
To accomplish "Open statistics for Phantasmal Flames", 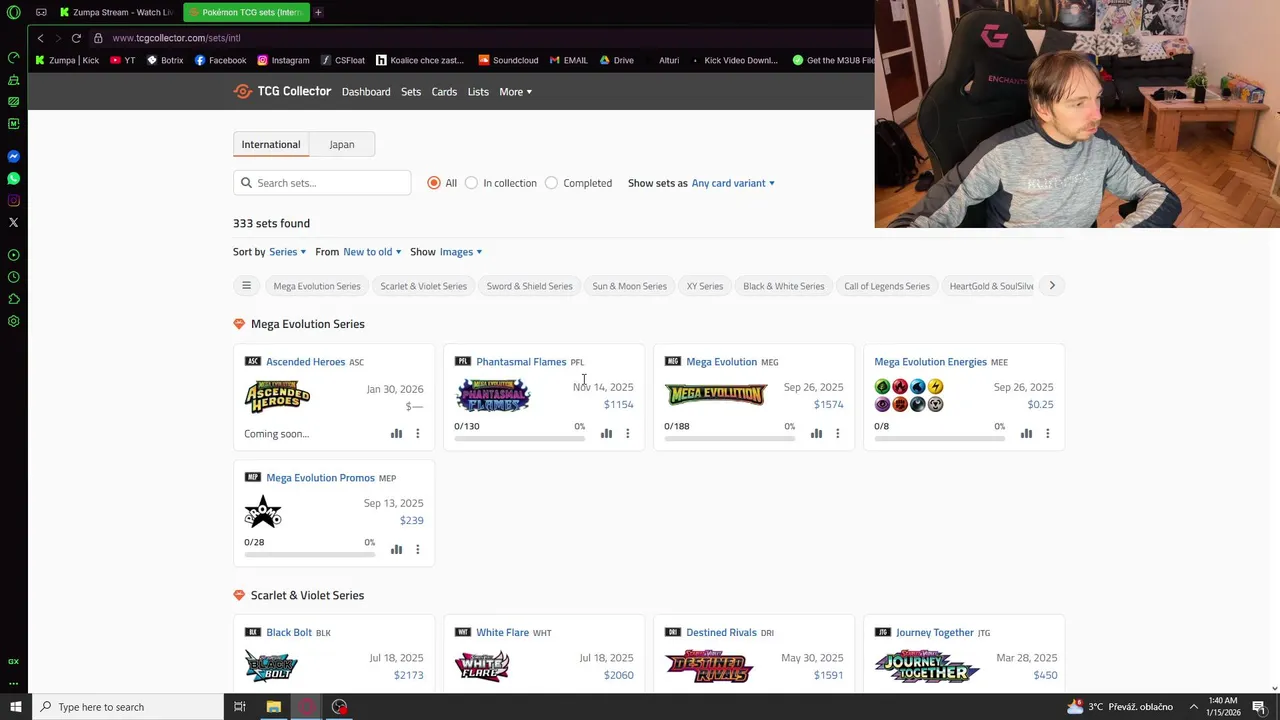I will pos(606,434).
